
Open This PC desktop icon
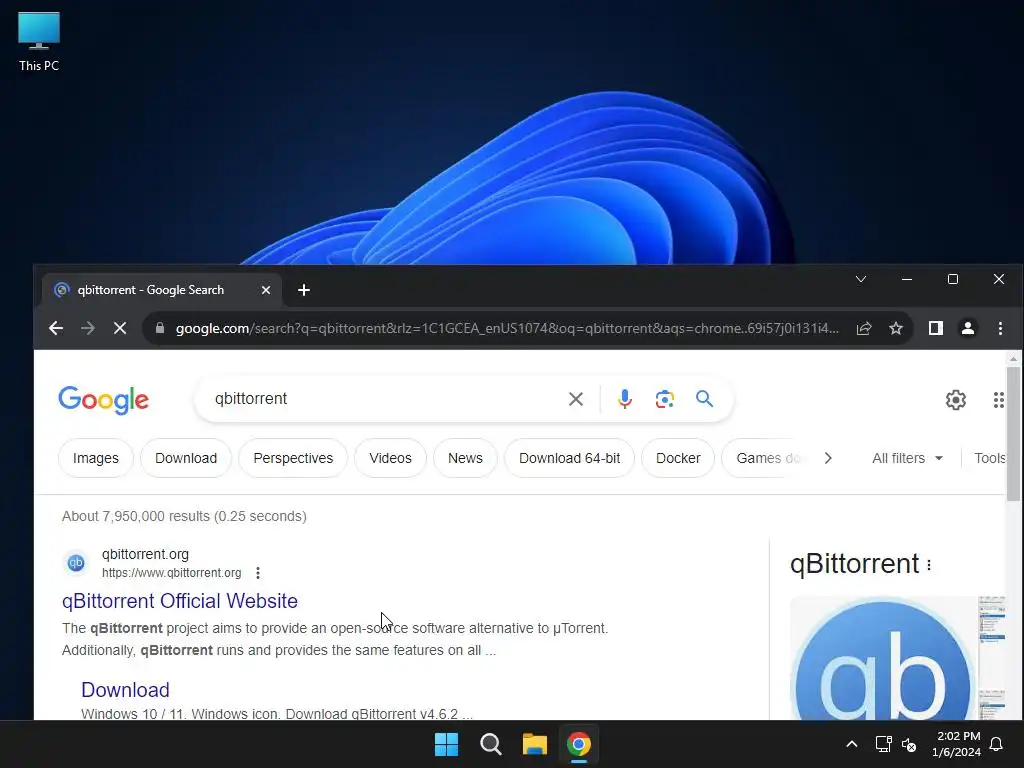point(39,42)
